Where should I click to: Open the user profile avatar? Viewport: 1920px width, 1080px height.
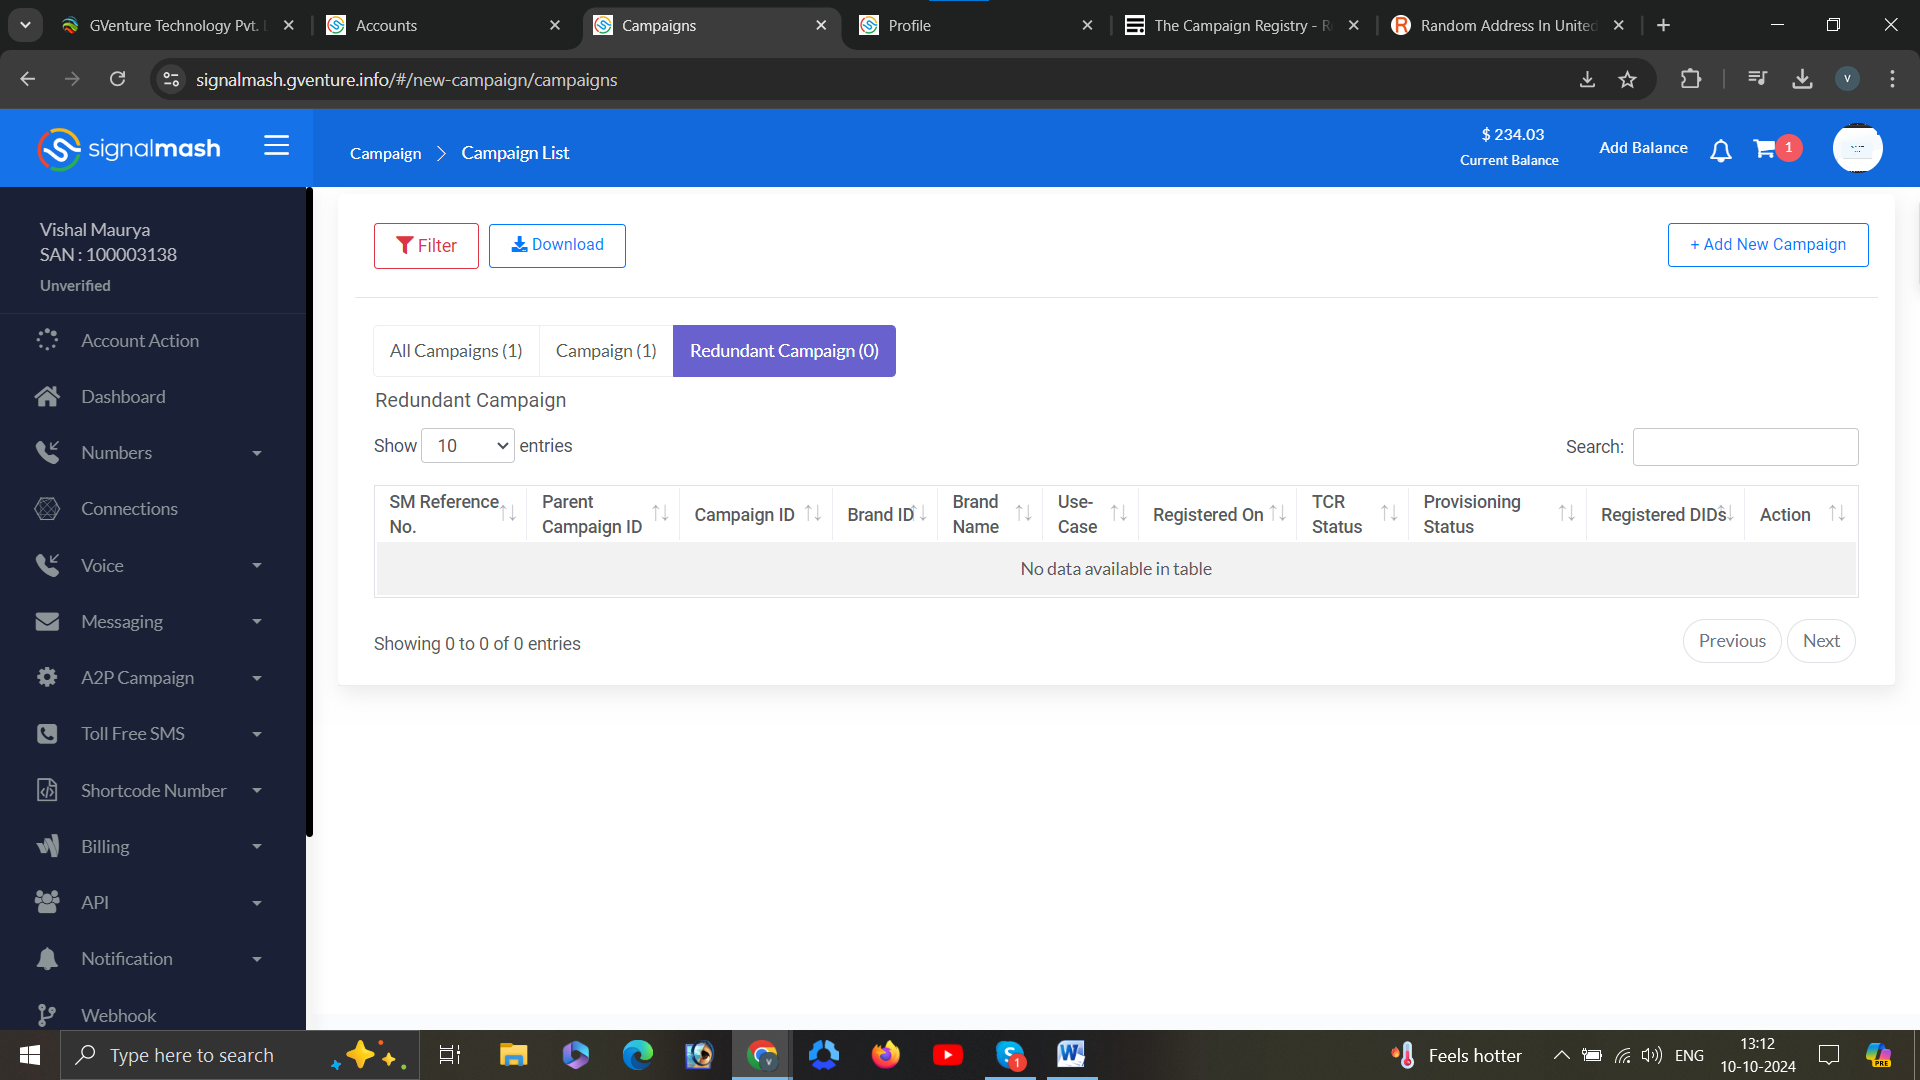[1857, 148]
